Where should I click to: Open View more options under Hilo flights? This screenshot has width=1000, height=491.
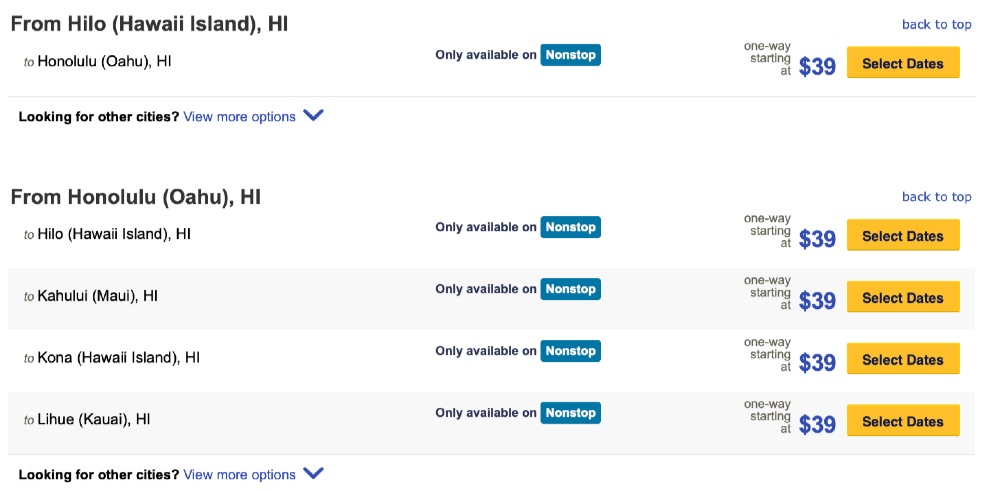point(239,117)
